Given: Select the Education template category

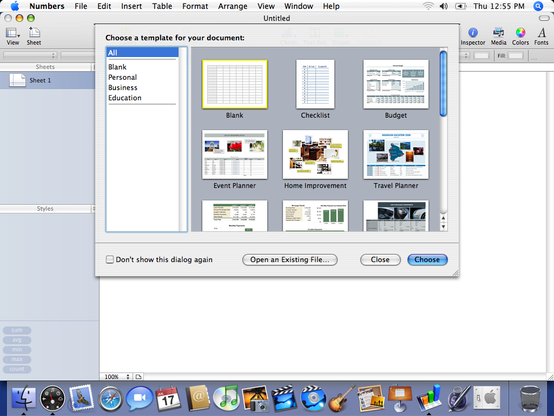Looking at the screenshot, I should [x=143, y=98].
